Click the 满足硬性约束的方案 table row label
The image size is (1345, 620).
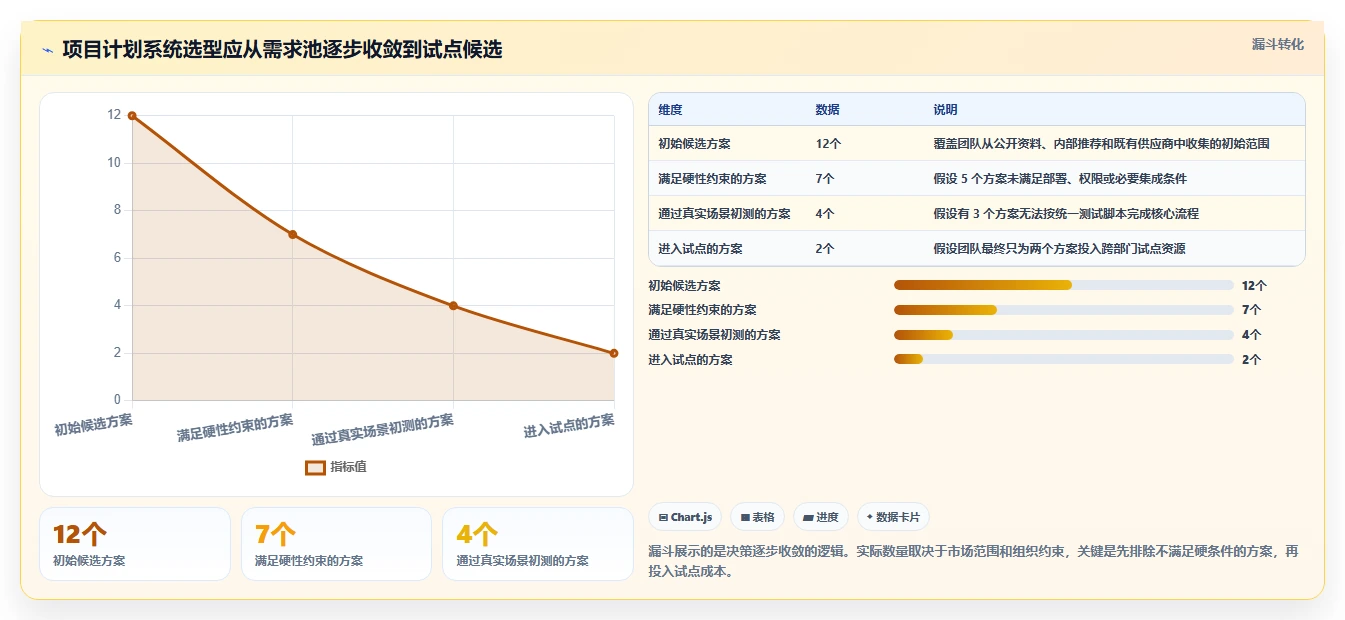(x=712, y=179)
